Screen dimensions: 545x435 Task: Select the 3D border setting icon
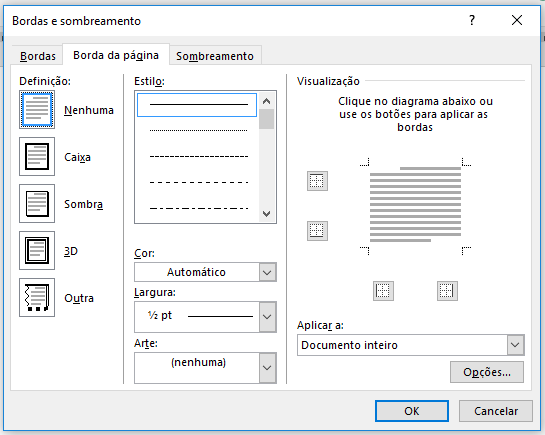[37, 251]
